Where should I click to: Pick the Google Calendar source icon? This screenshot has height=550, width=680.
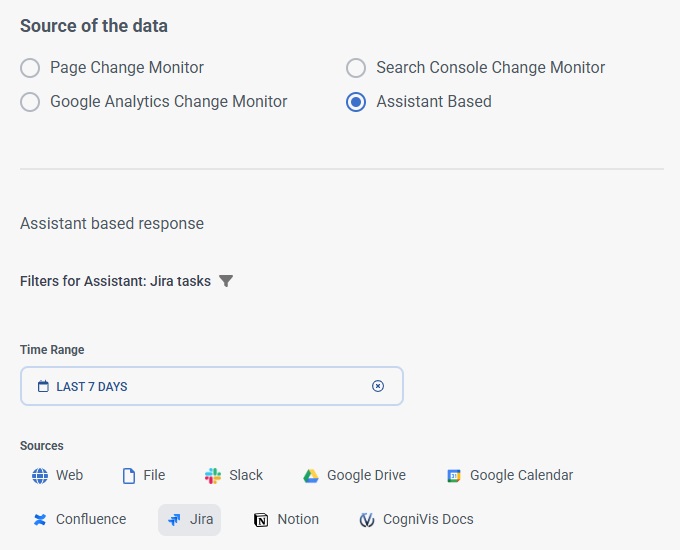(454, 476)
